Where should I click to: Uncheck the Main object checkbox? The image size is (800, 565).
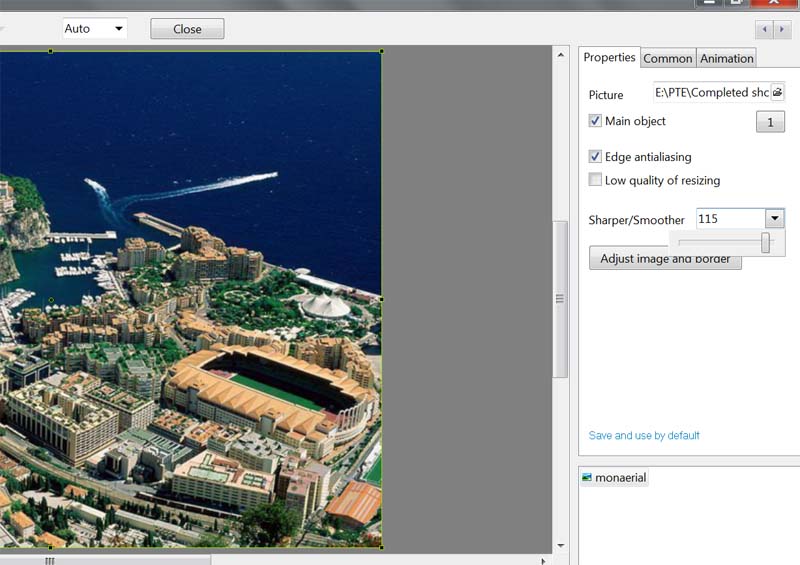click(x=596, y=121)
